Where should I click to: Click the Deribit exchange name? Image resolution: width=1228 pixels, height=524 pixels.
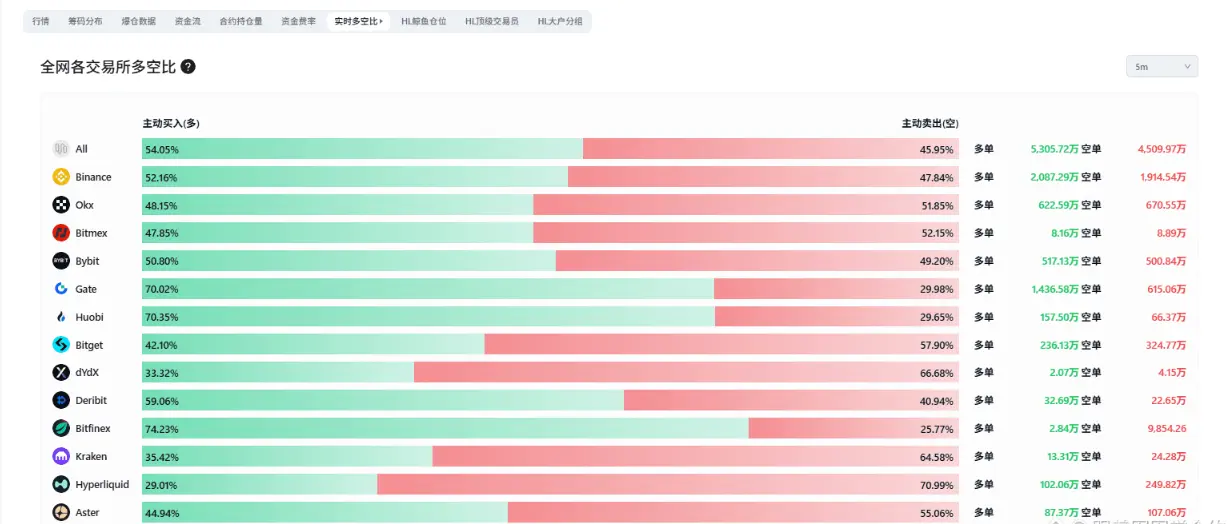point(91,400)
